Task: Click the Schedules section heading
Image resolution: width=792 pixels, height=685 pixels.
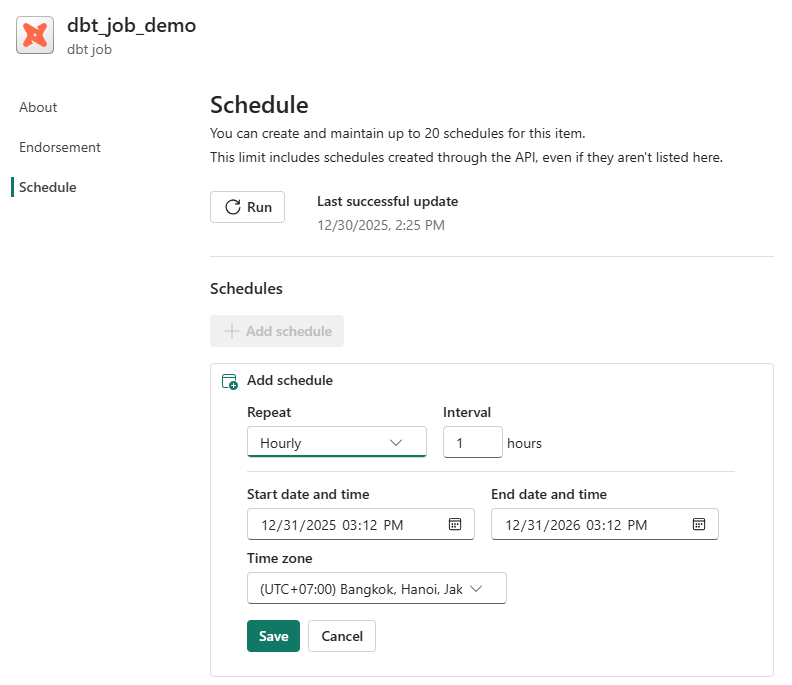Action: click(x=246, y=289)
